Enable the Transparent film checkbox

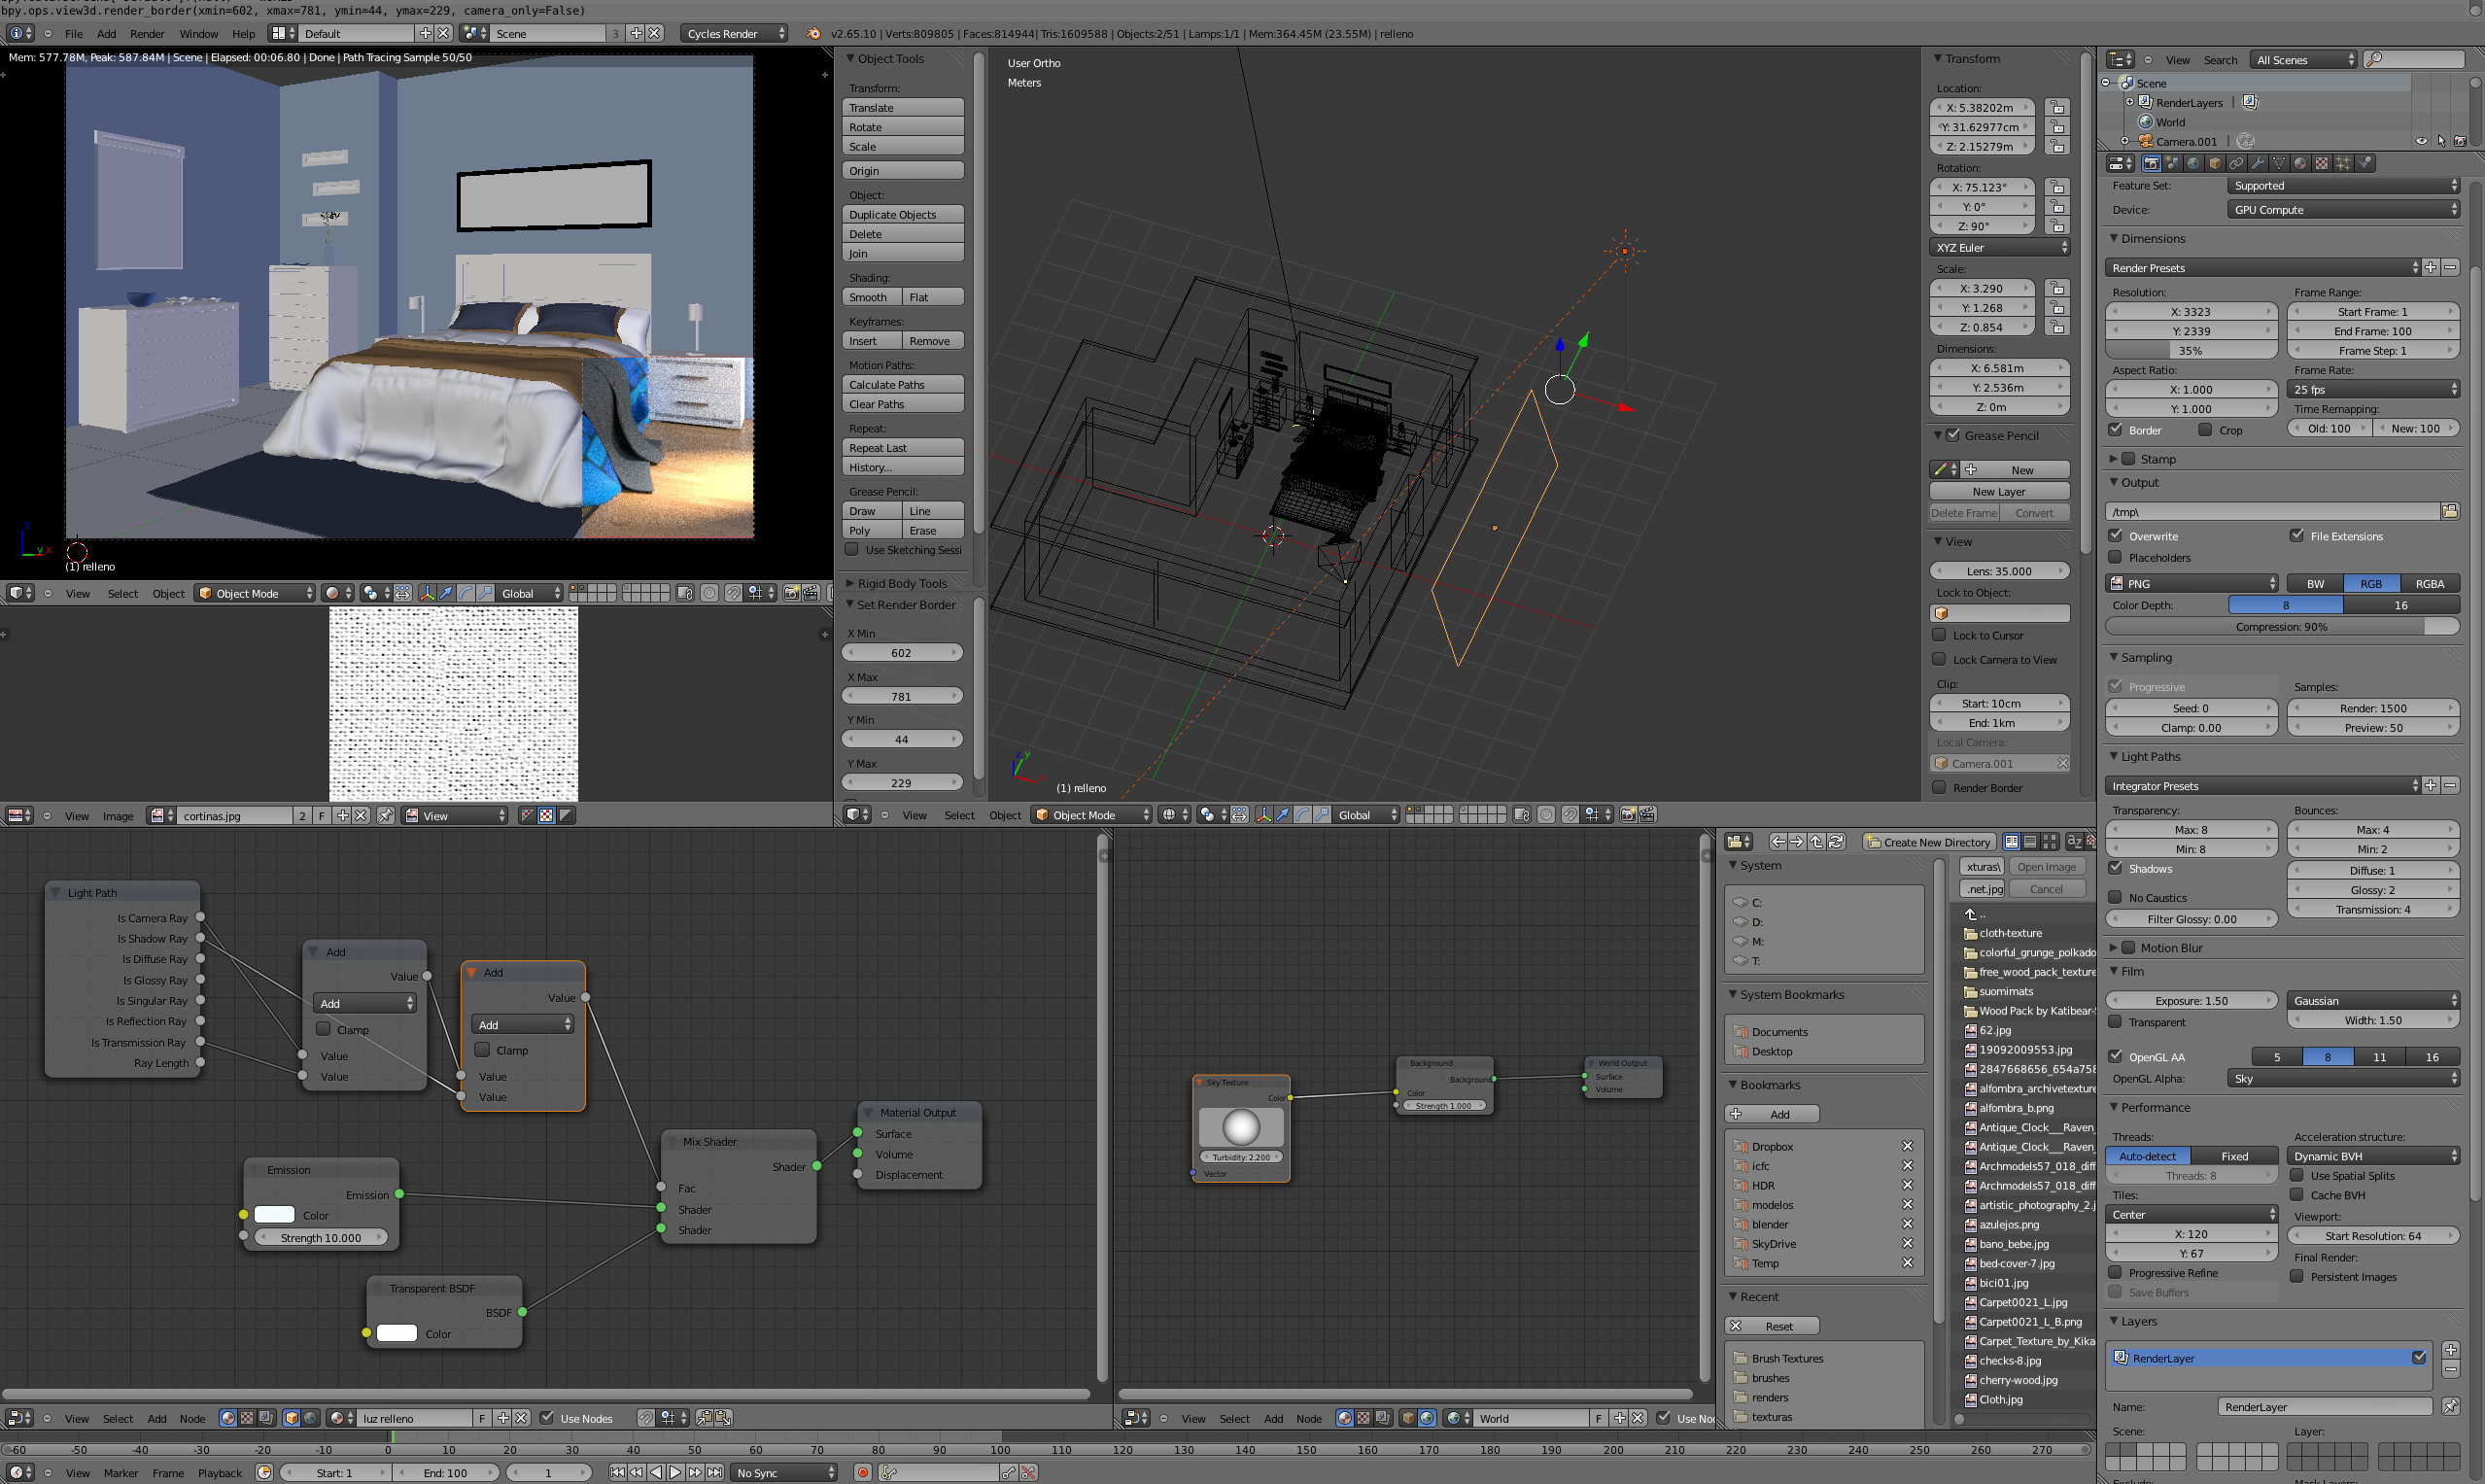(2115, 1022)
